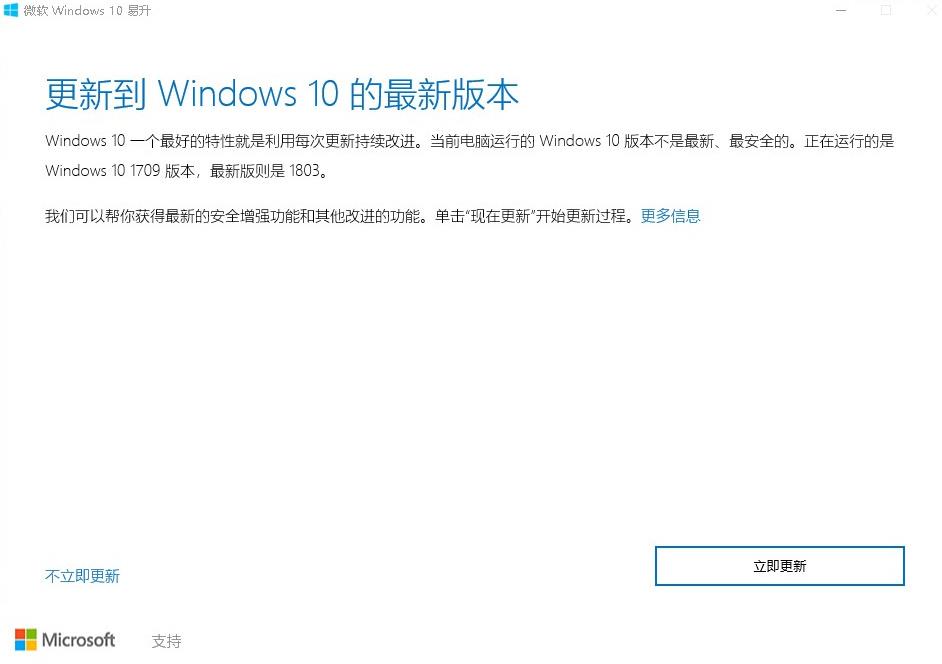Image resolution: width=942 pixels, height=664 pixels.
Task: Maximize the Windows 10 易升 window
Action: click(x=886, y=10)
